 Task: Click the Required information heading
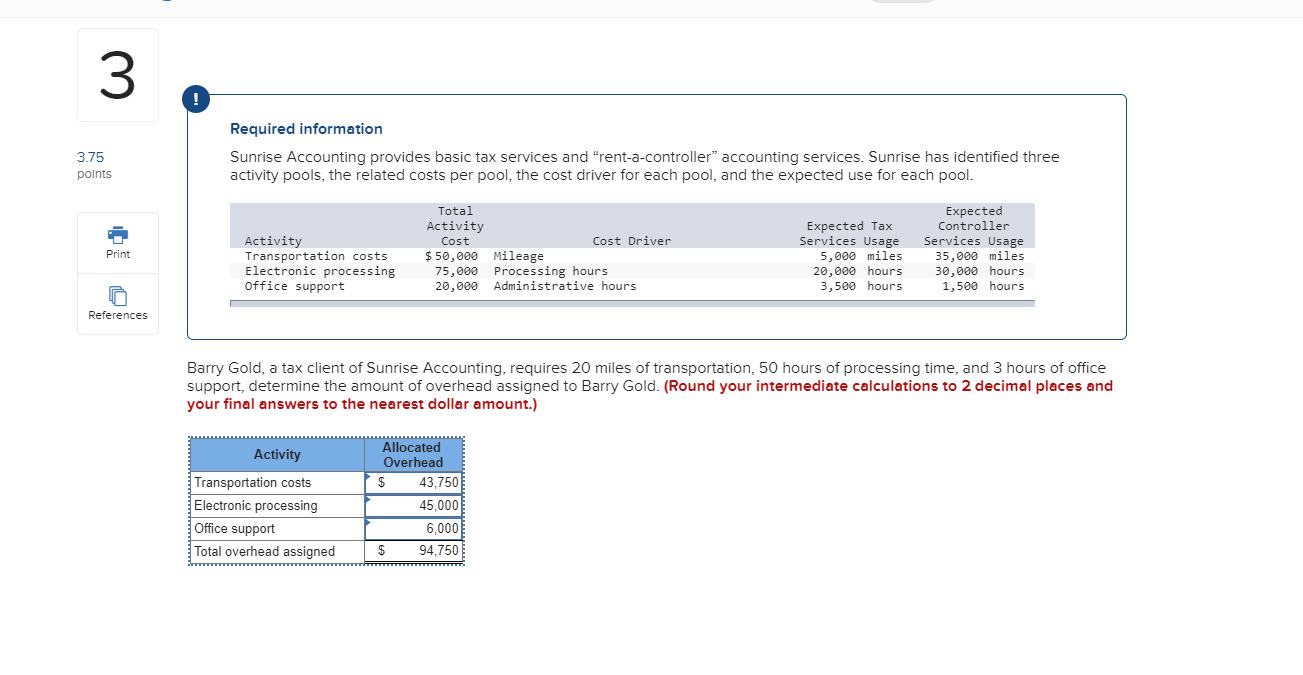pos(305,128)
